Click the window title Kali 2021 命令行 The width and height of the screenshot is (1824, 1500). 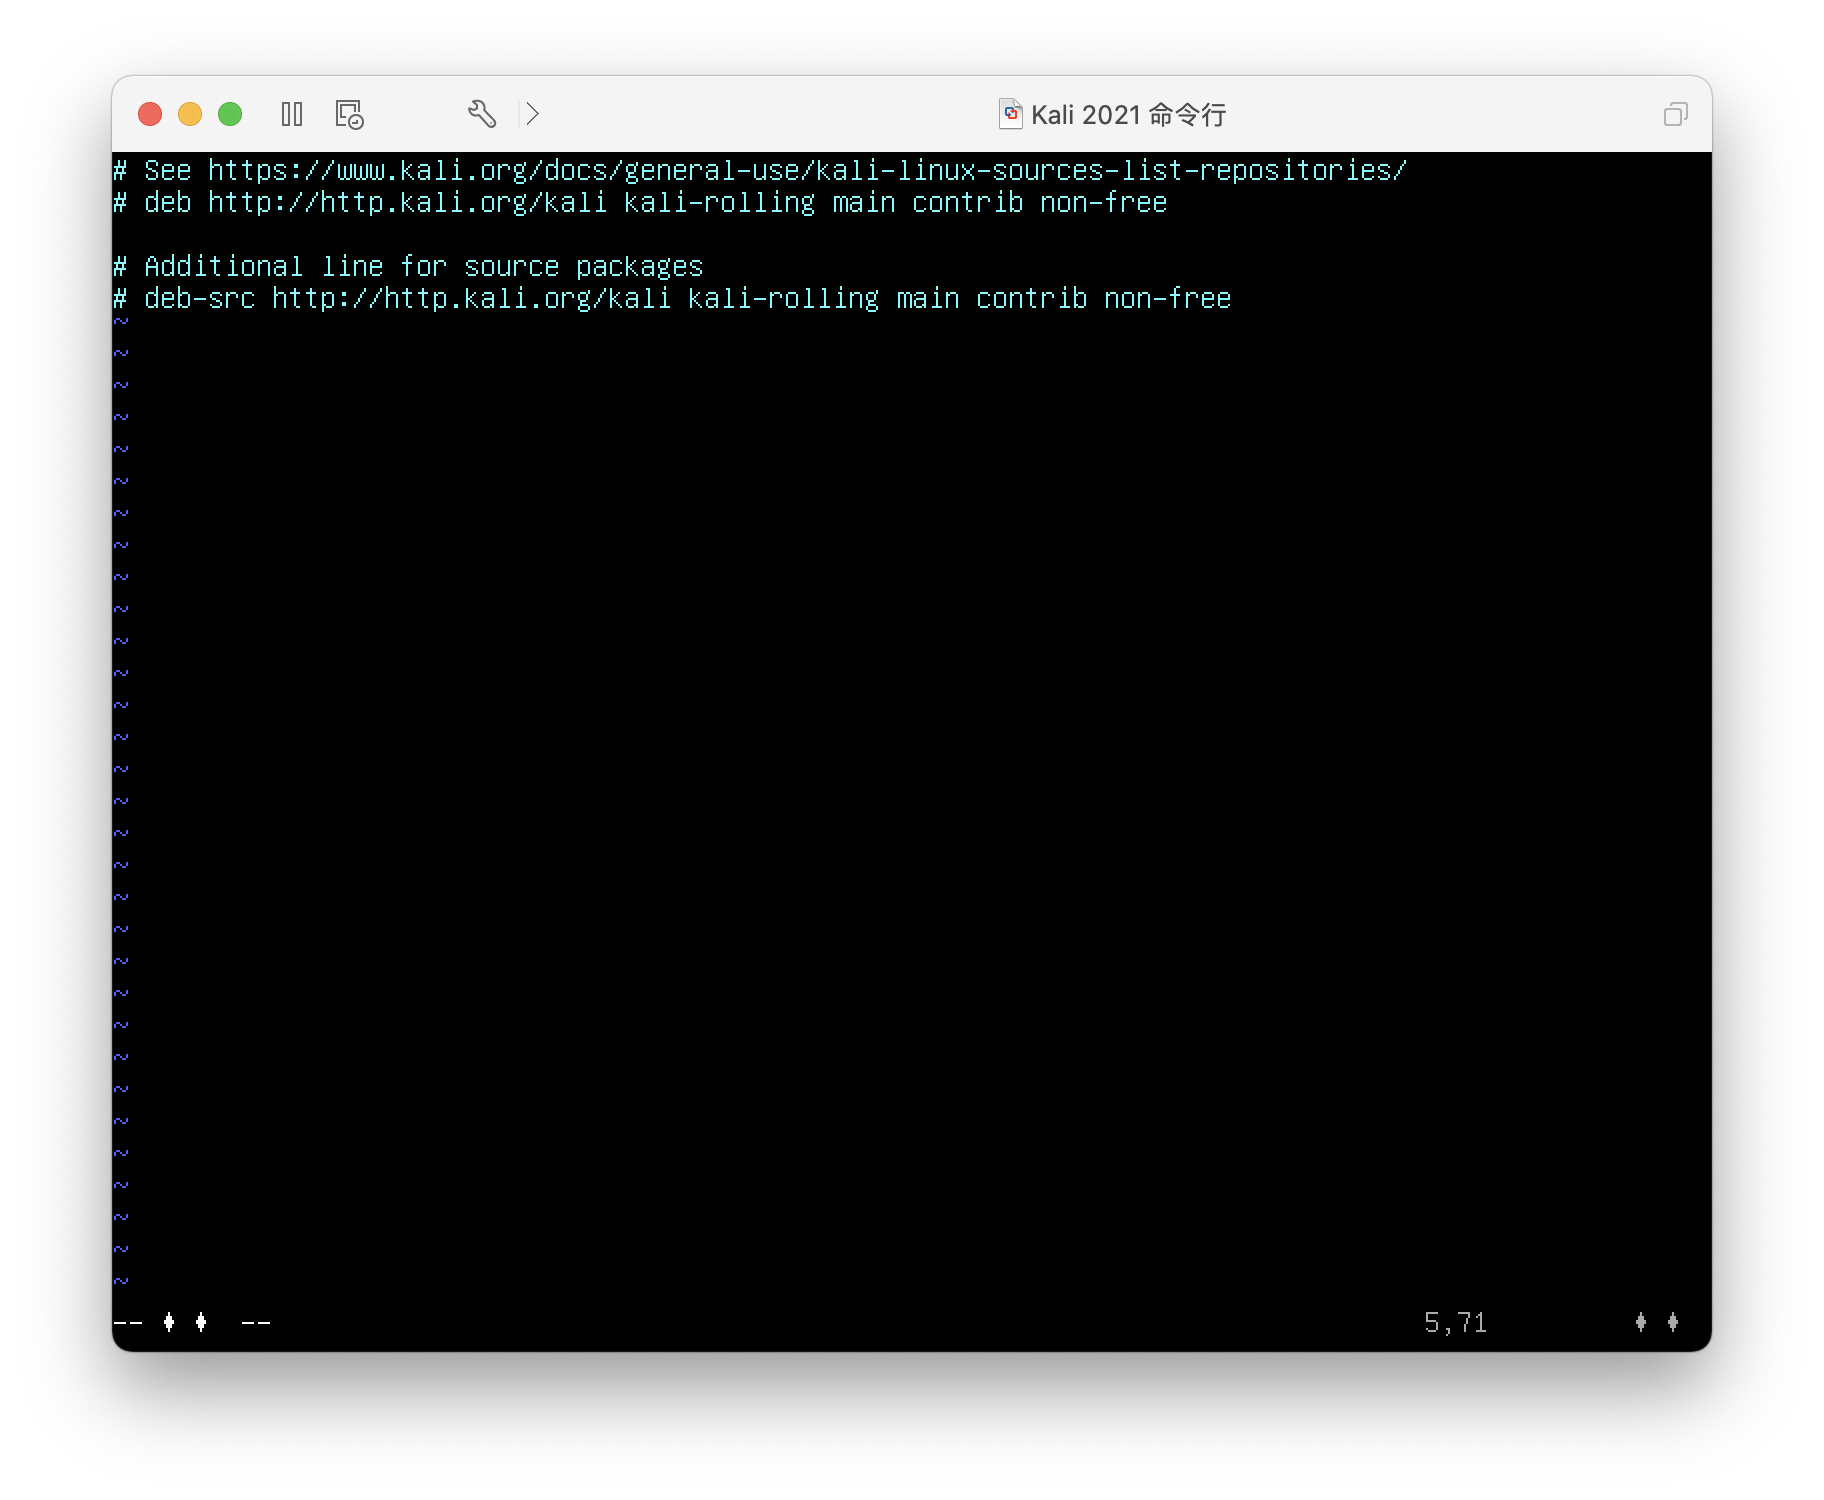(x=1128, y=115)
